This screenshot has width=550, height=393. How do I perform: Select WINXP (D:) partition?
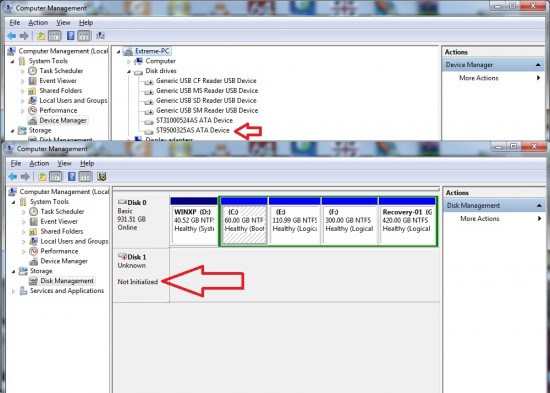[194, 221]
